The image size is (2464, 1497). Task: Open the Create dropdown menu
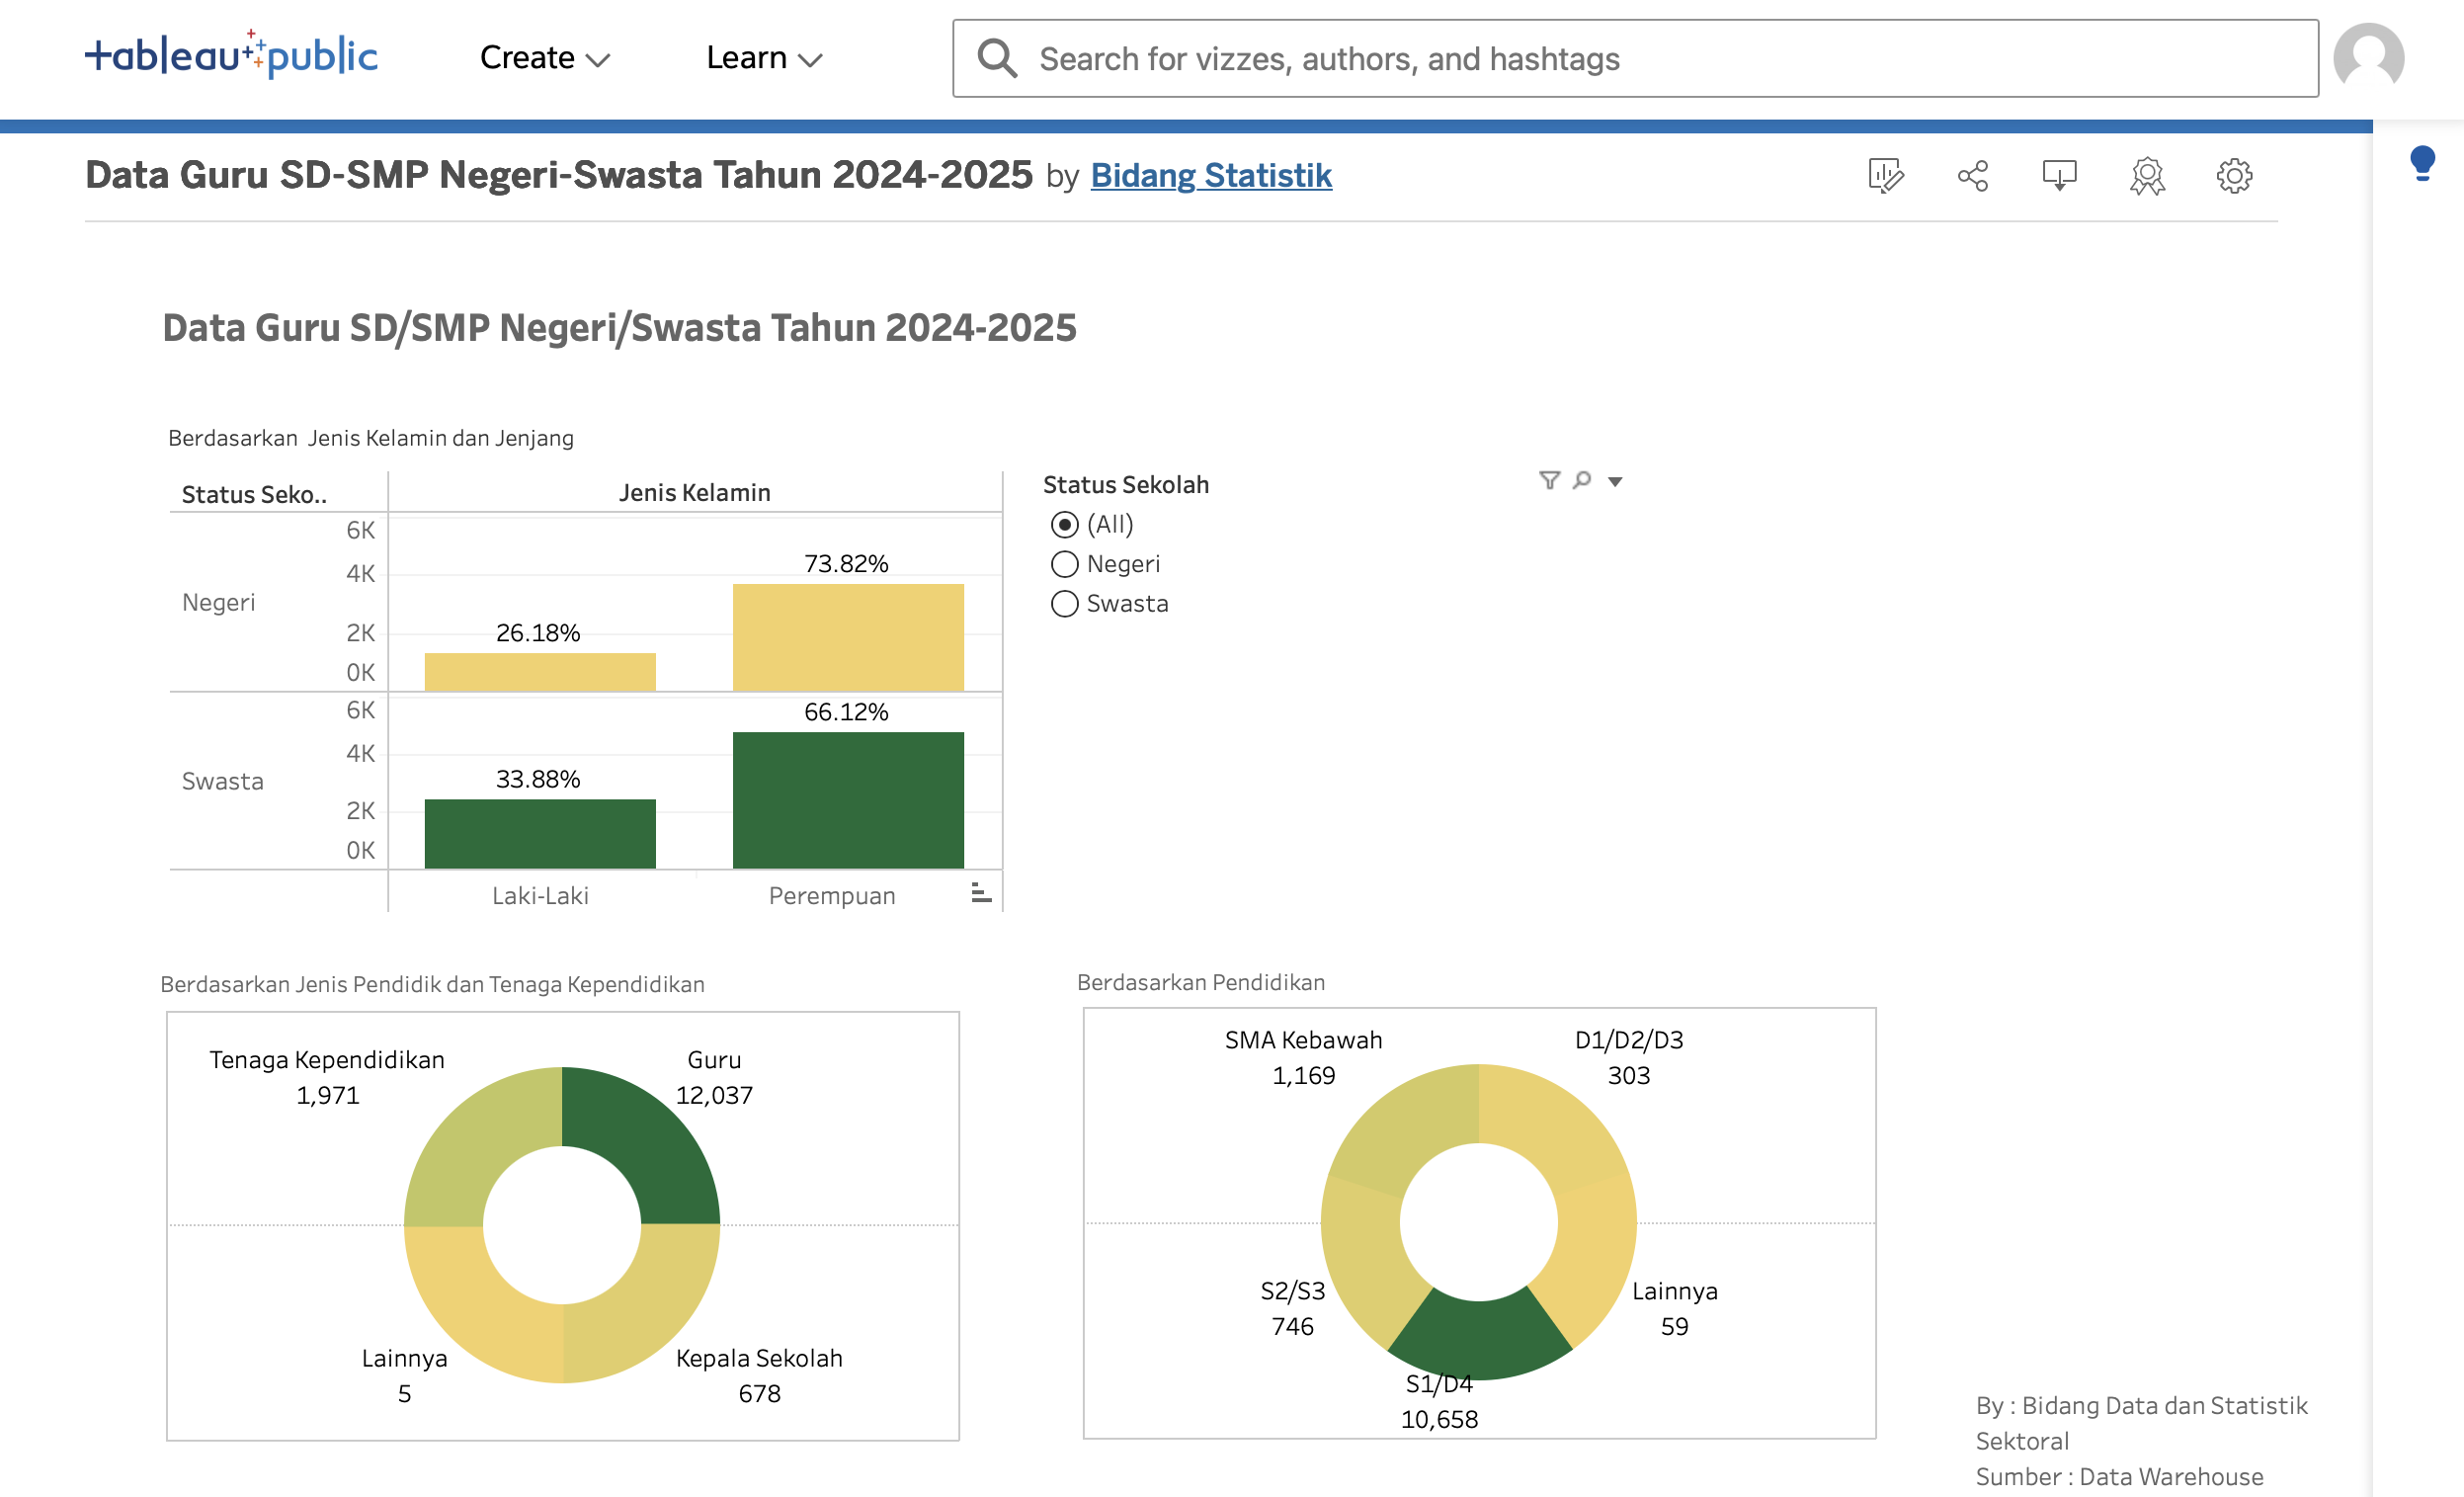[544, 58]
